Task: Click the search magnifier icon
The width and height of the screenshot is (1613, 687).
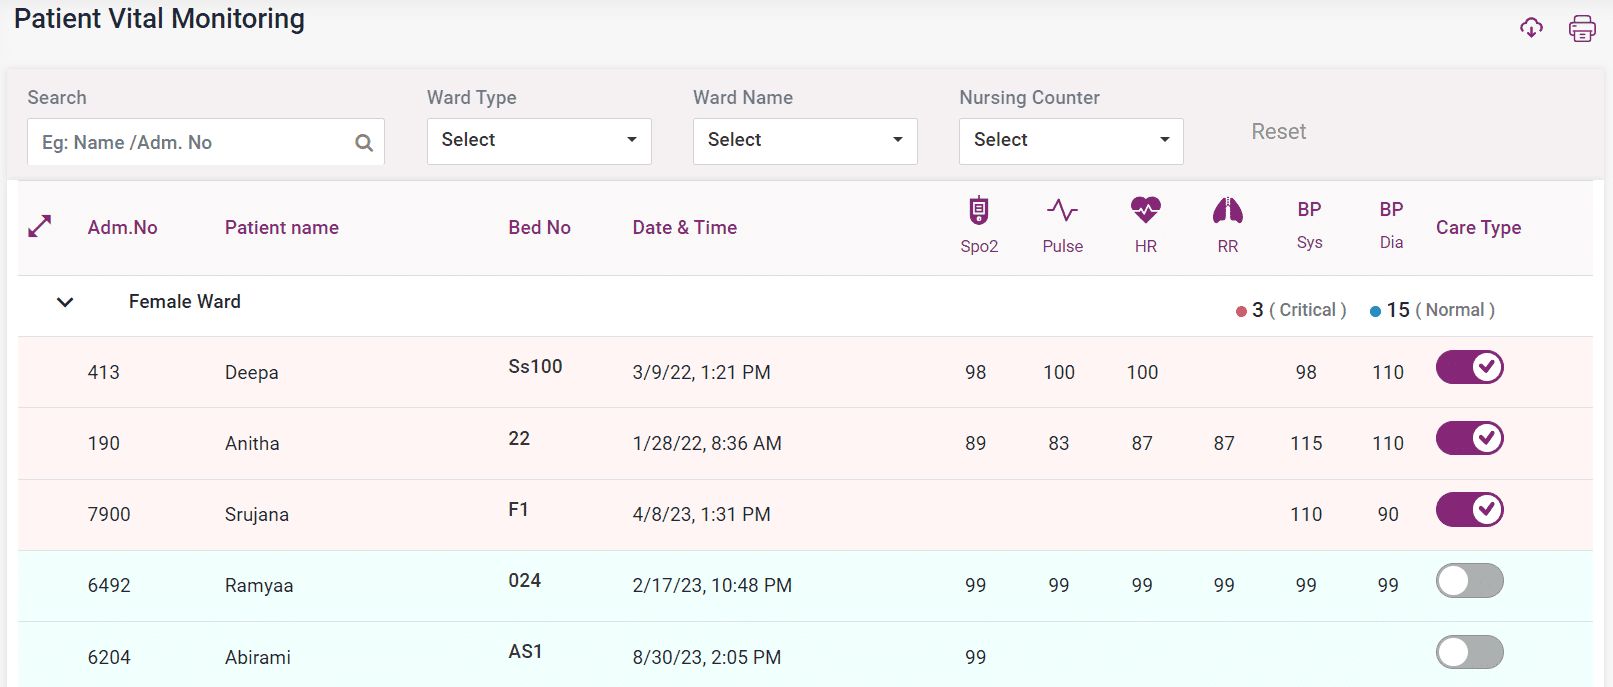Action: (x=364, y=143)
